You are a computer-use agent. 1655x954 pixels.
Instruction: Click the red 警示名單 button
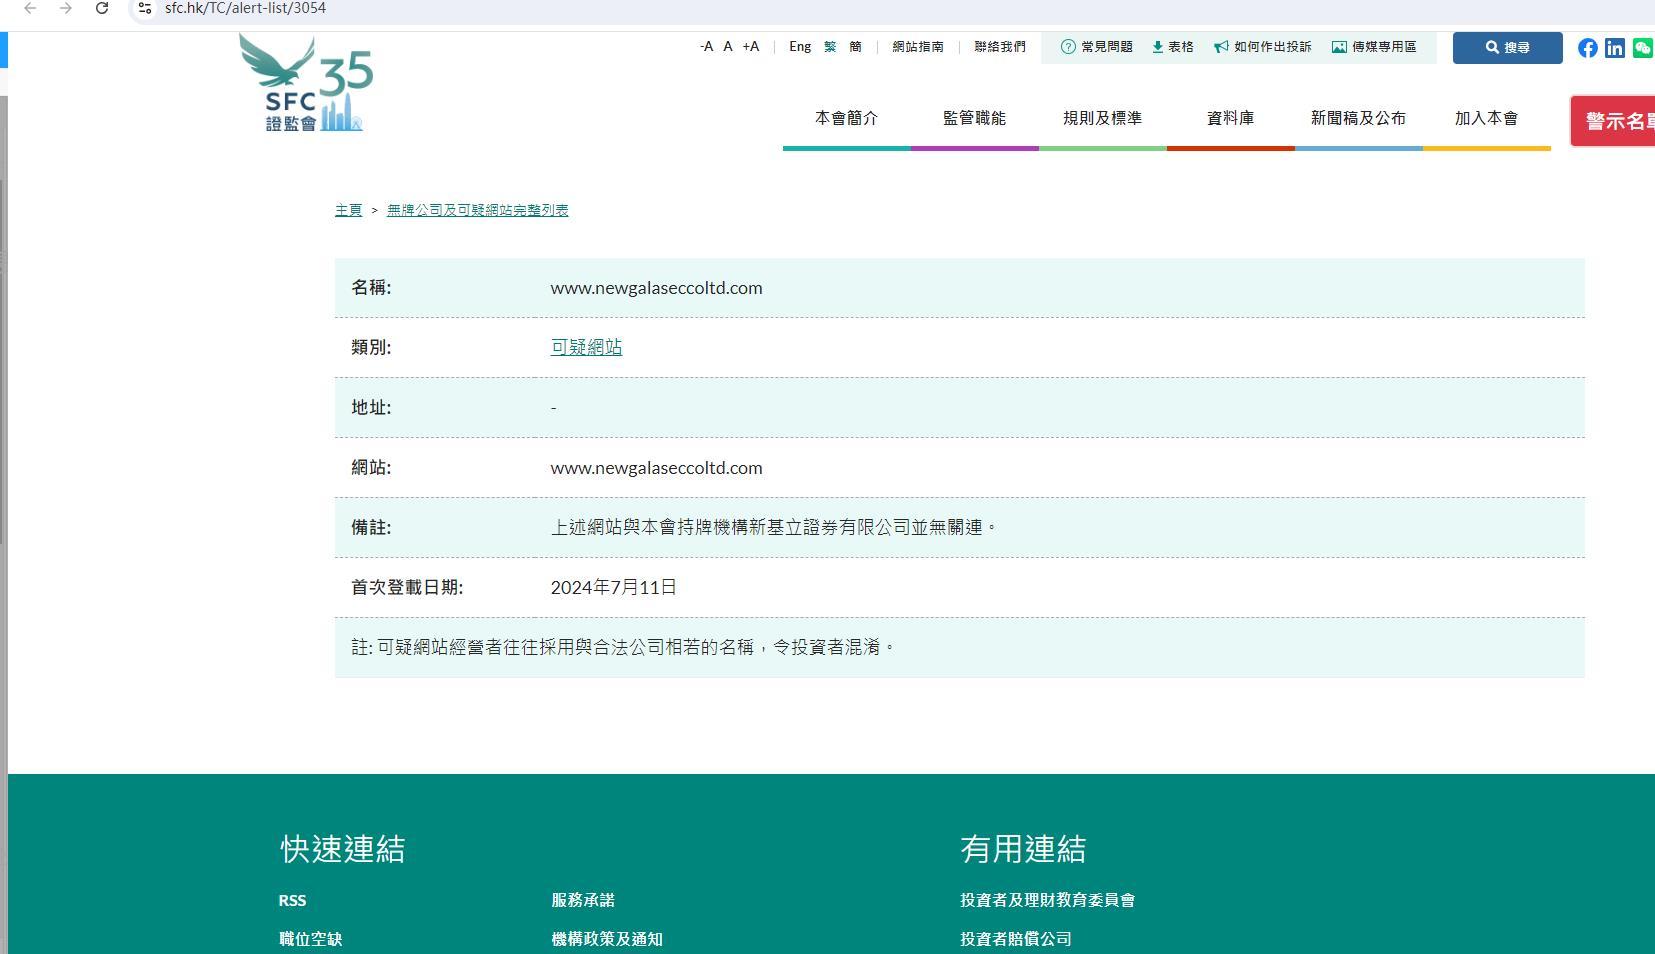coord(1613,121)
